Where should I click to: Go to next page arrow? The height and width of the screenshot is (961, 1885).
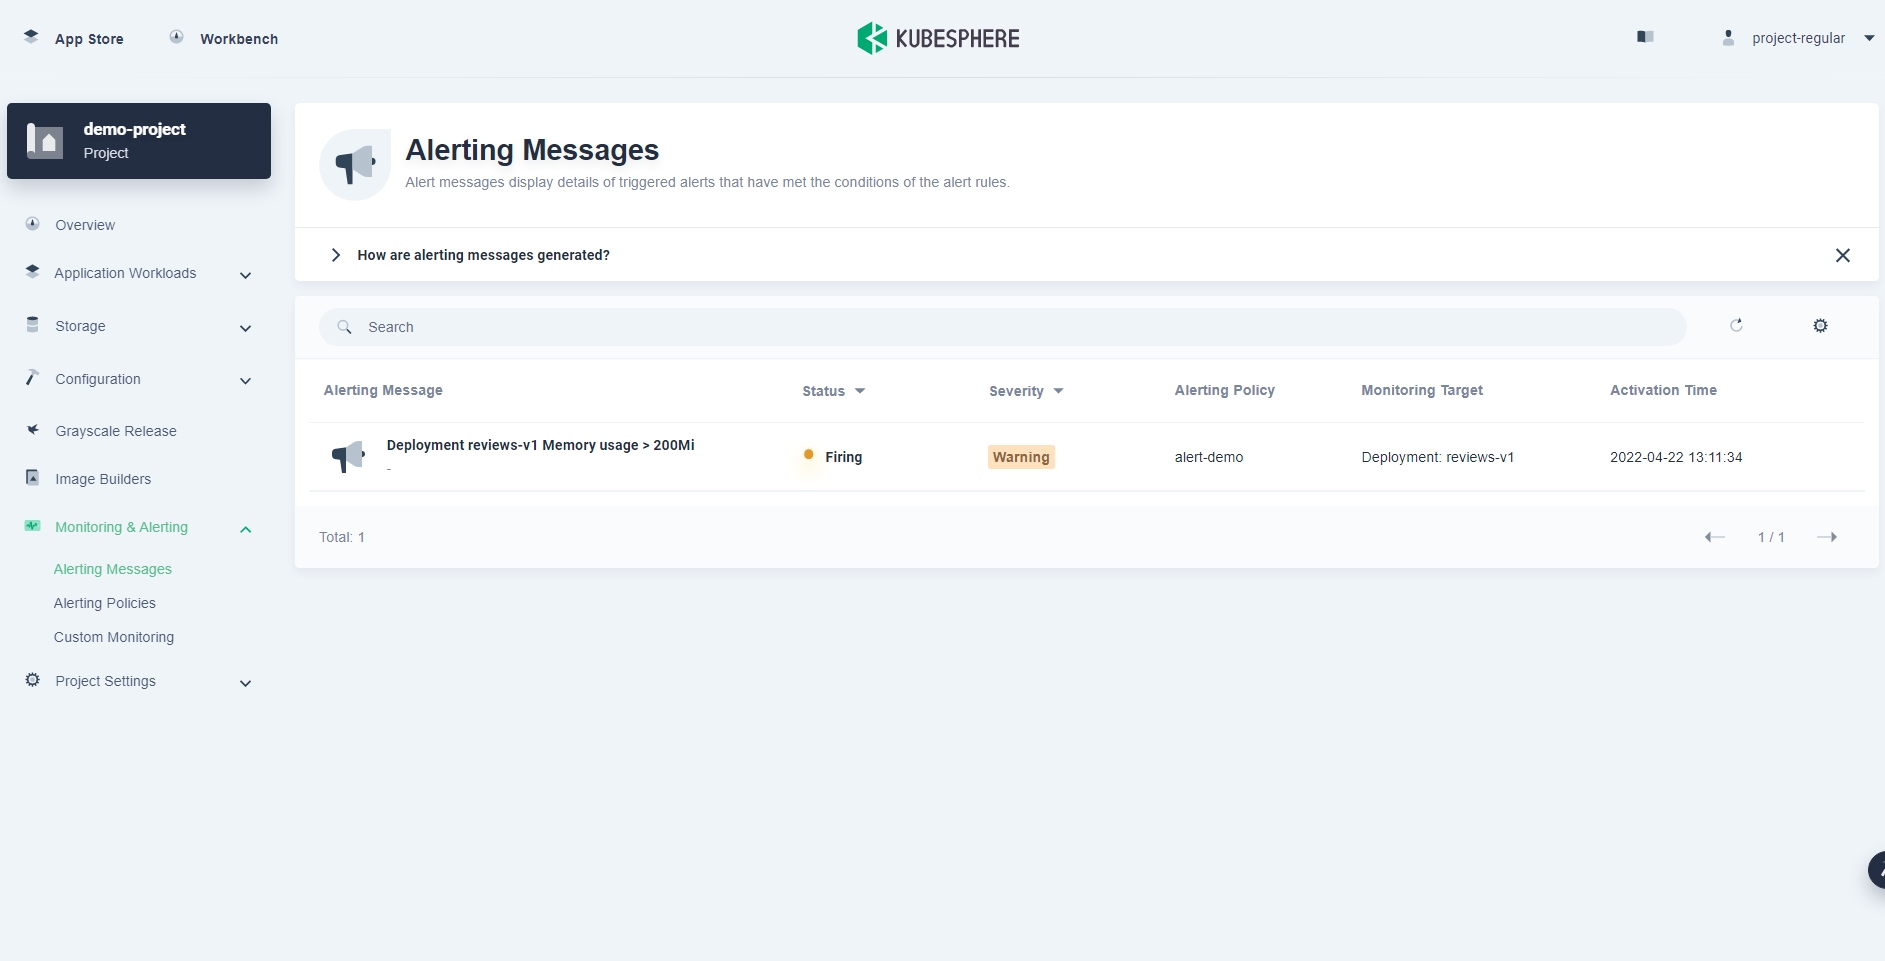click(x=1826, y=537)
